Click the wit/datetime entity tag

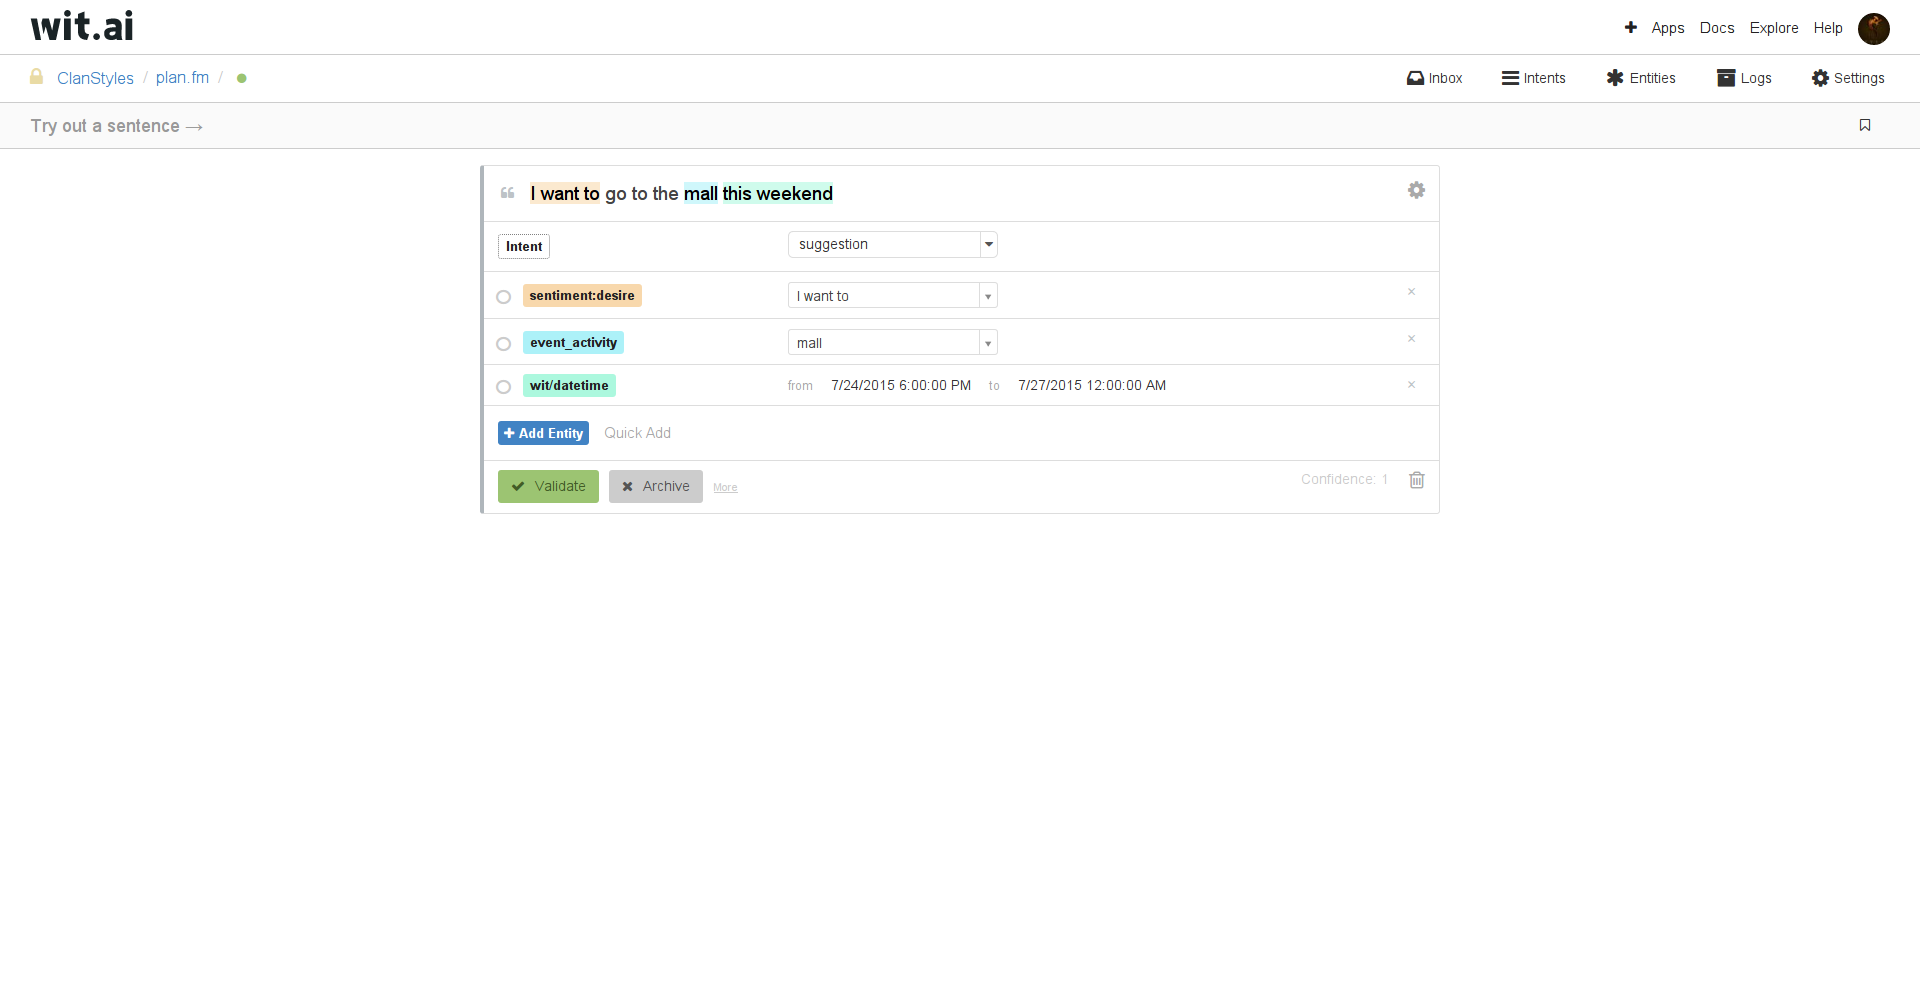pos(569,386)
